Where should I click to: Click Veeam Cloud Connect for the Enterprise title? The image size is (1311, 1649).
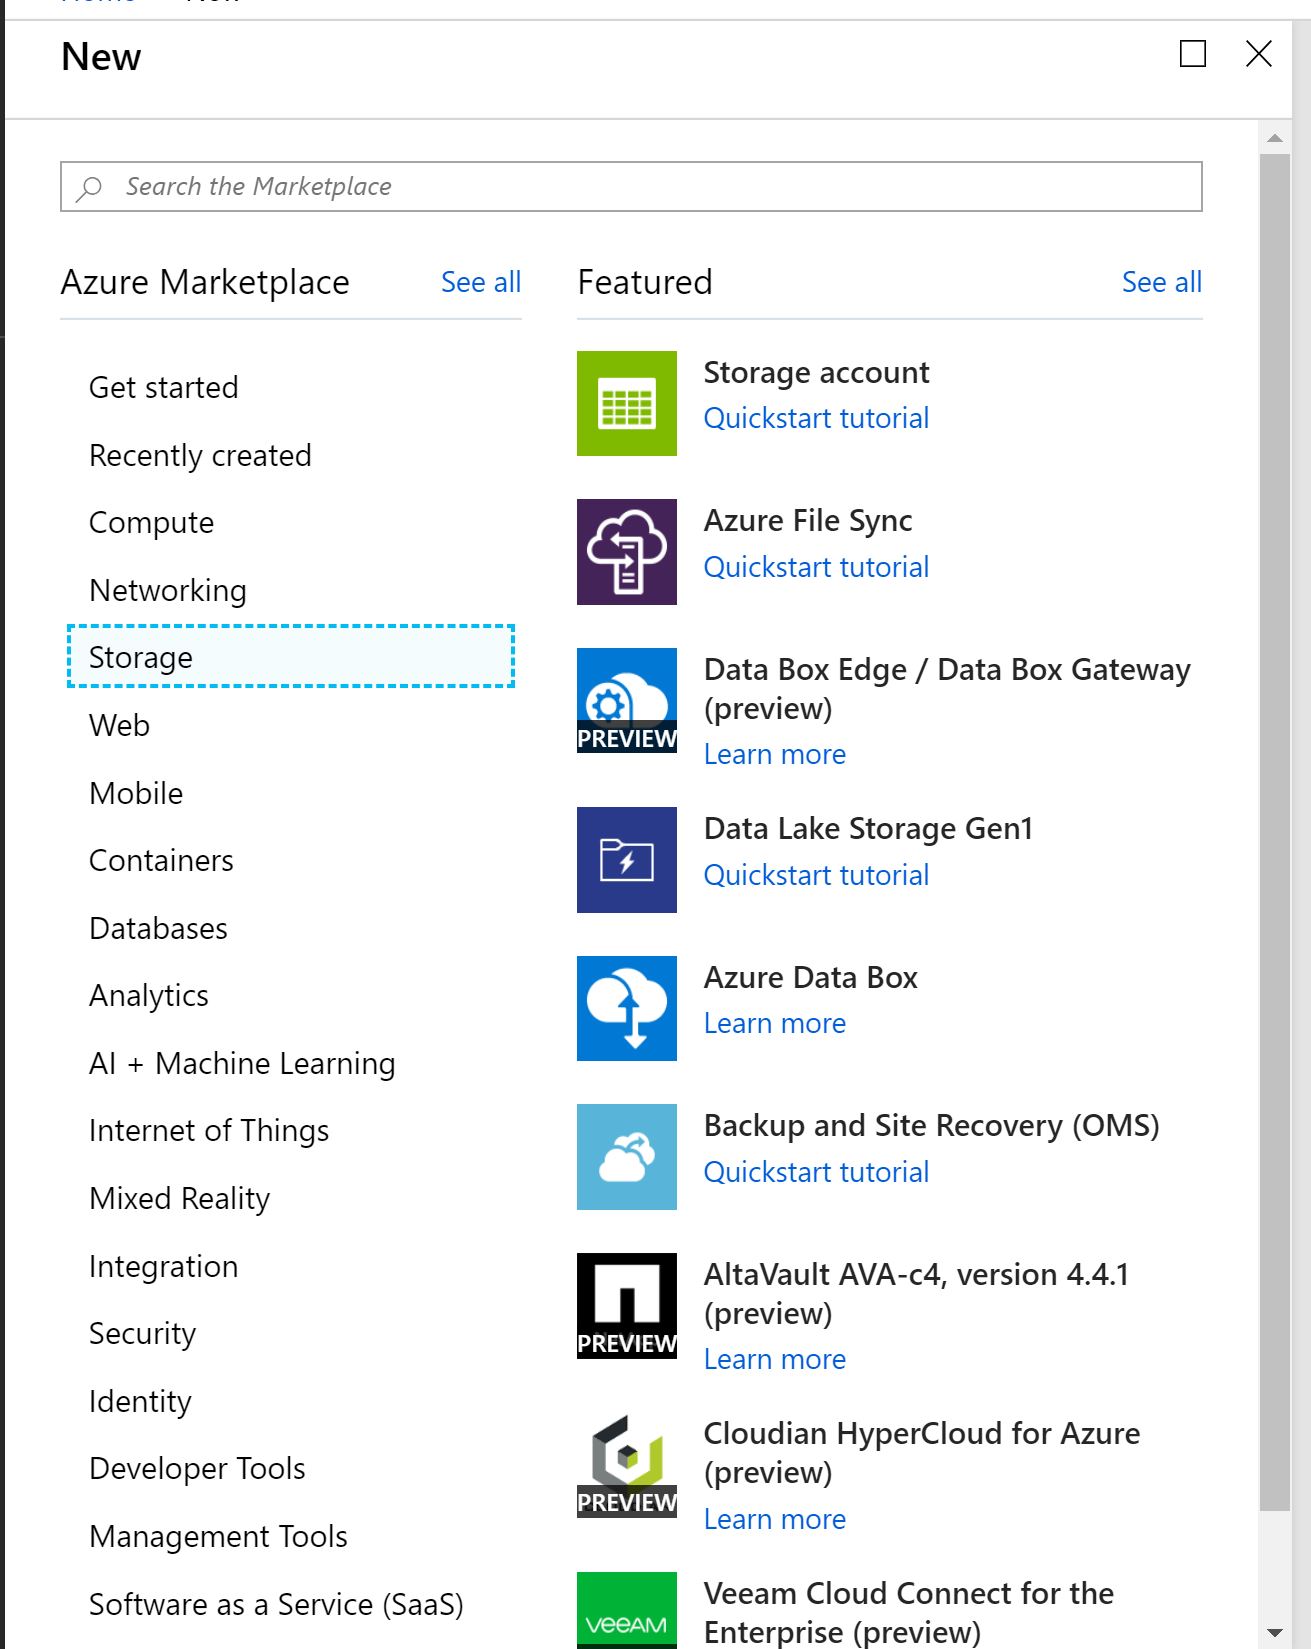908,1612
